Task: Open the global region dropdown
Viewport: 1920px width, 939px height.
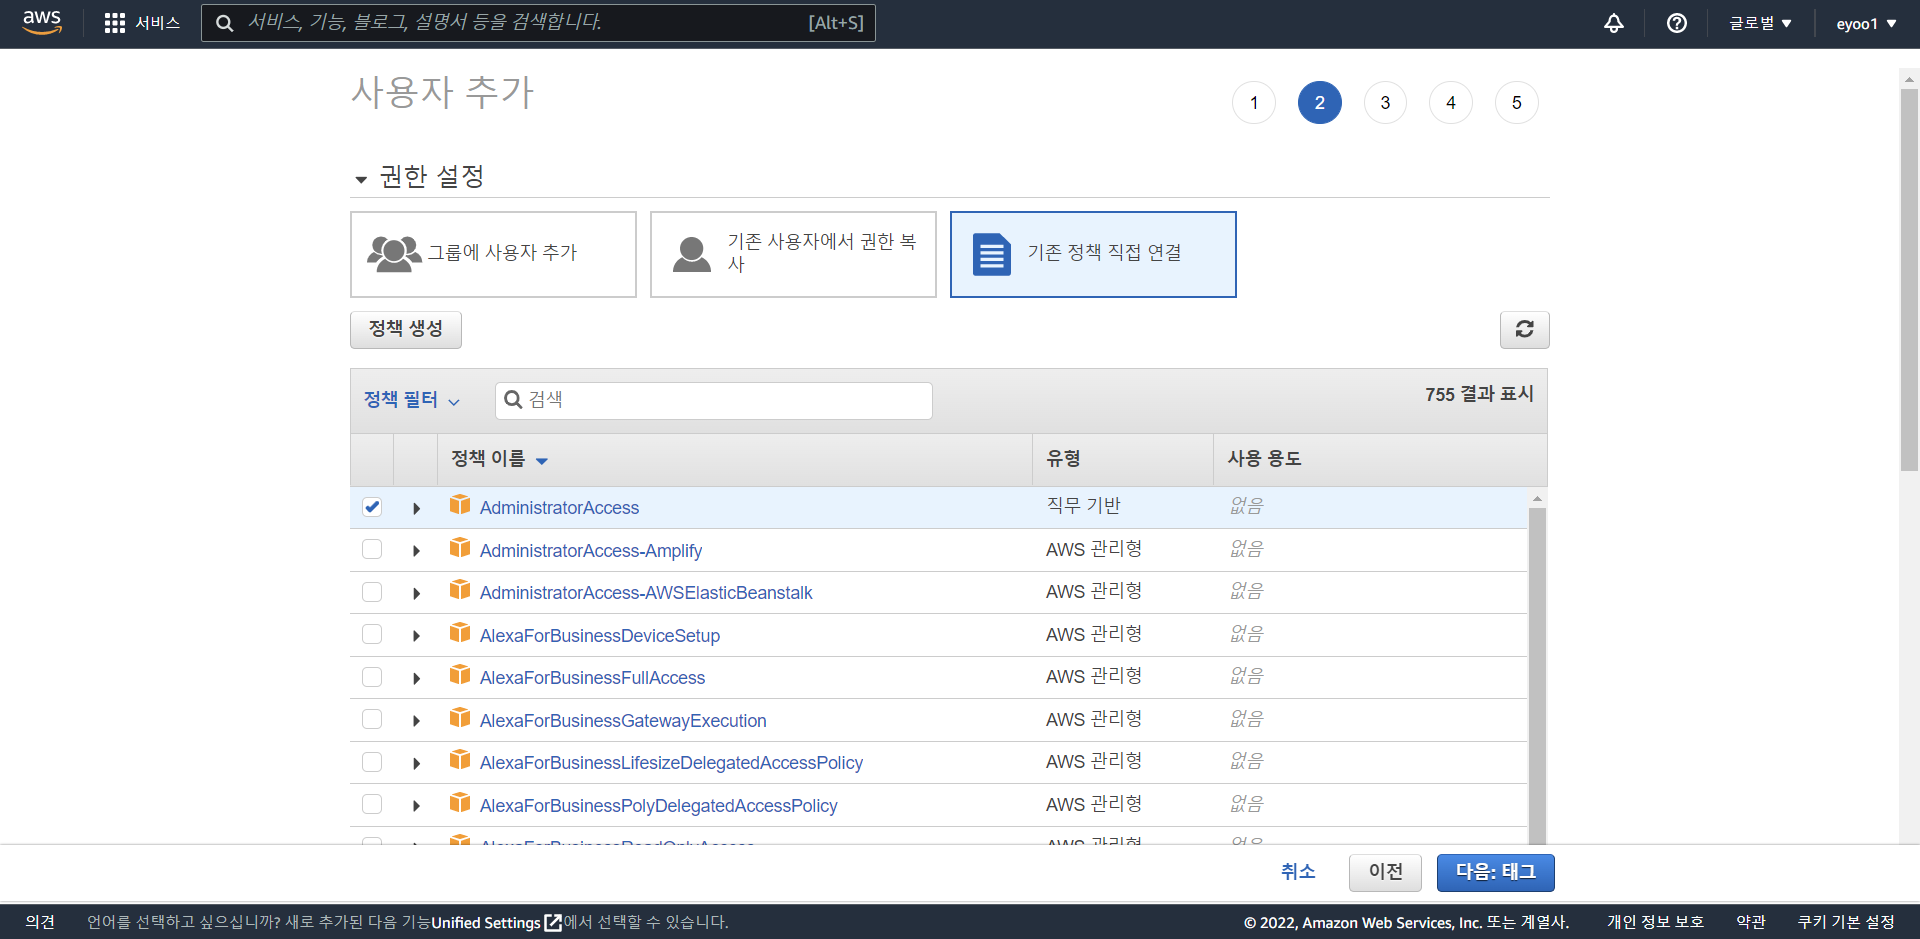Action: [1760, 23]
